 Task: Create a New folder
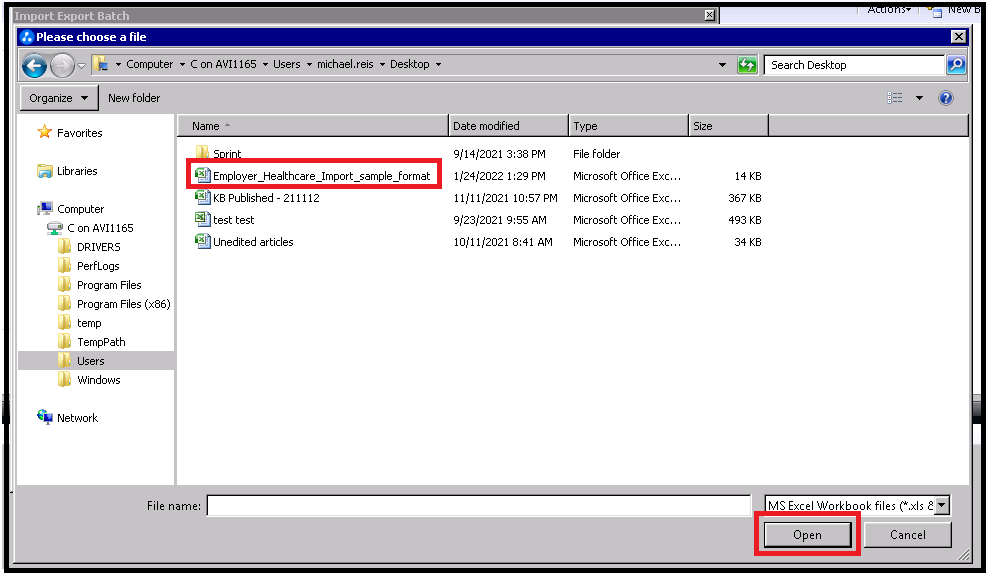pyautogui.click(x=134, y=98)
